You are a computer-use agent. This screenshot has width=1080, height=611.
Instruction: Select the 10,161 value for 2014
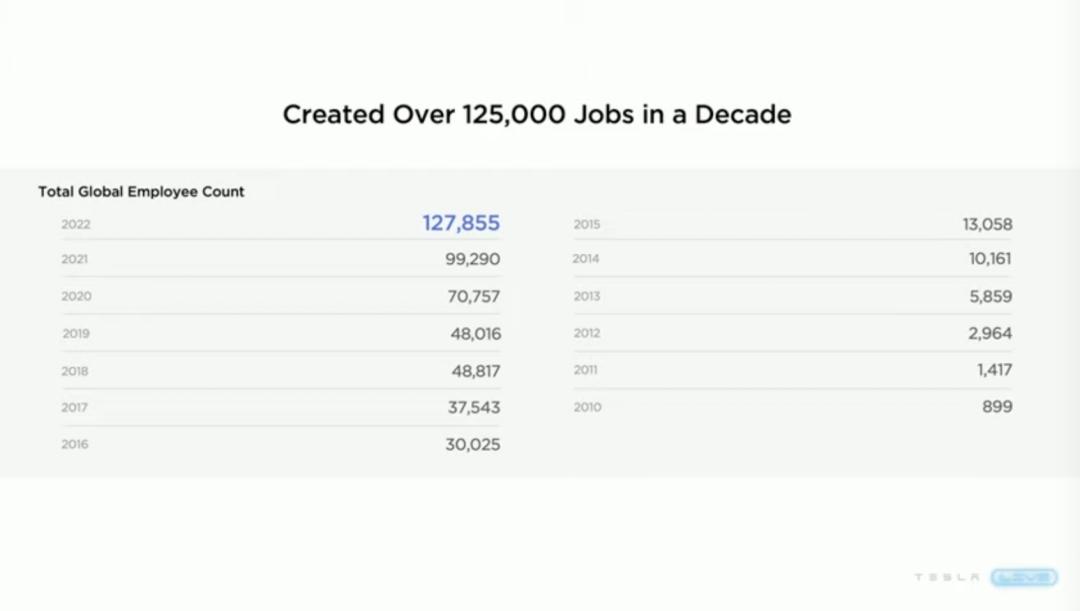pos(990,259)
